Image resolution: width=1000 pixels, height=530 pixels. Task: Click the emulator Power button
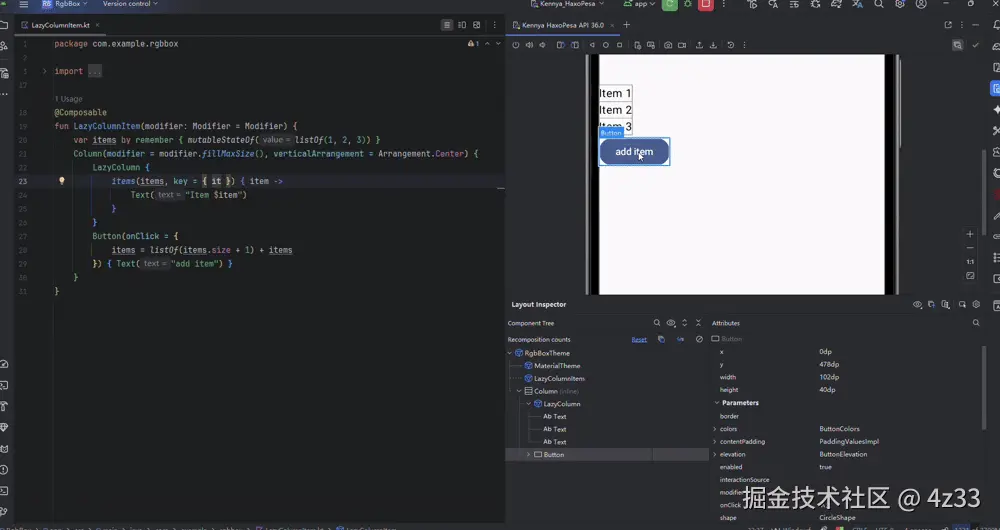(x=516, y=45)
